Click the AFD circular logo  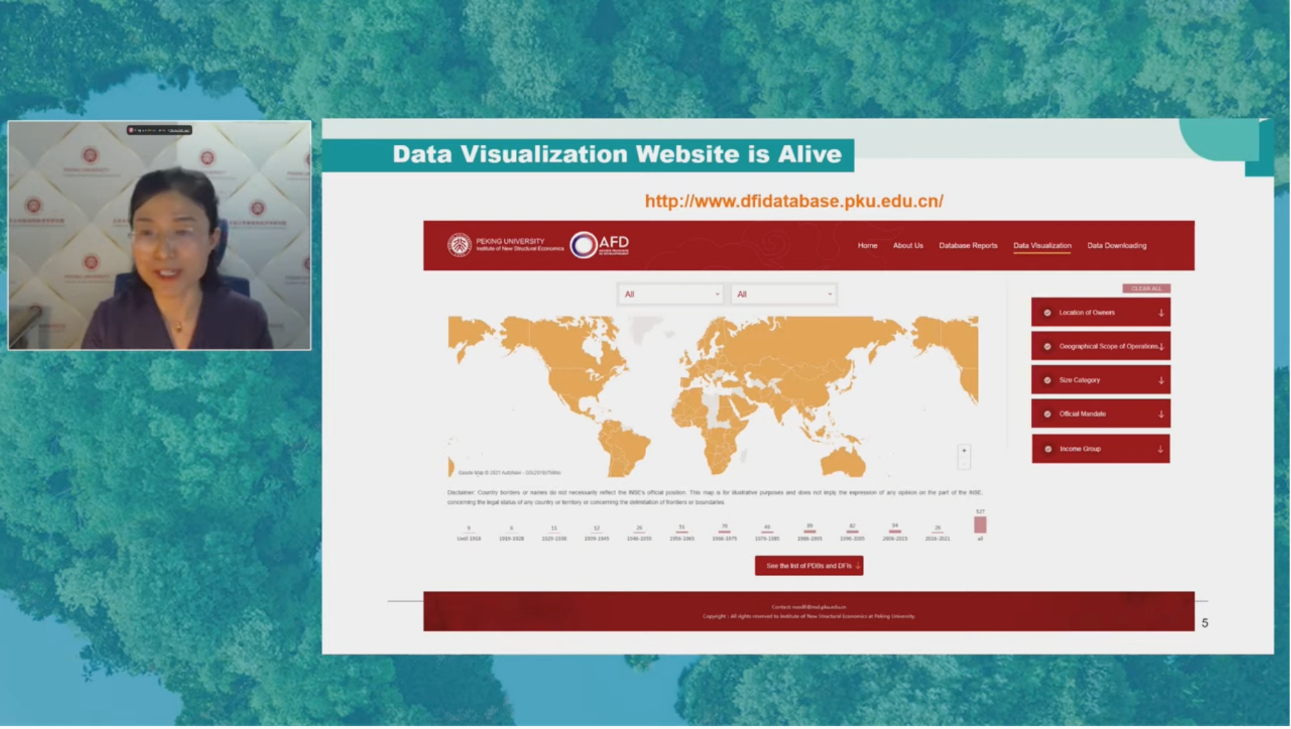(x=584, y=245)
